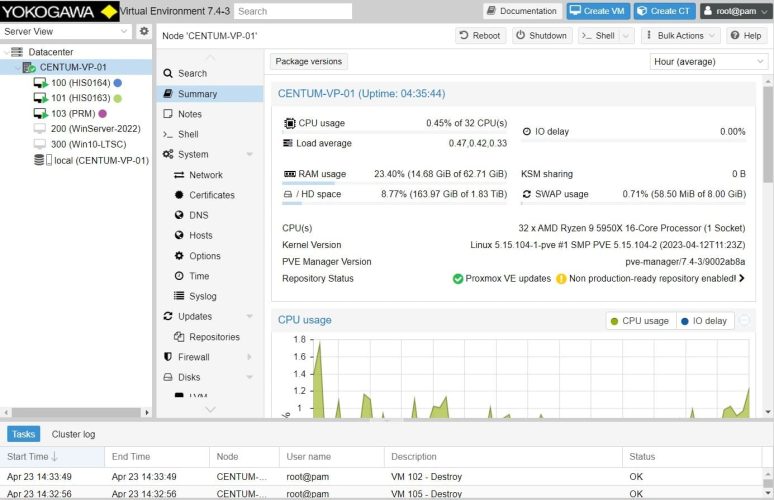Image resolution: width=774 pixels, height=500 pixels.
Task: Click the DNS globe icon
Action: pyautogui.click(x=179, y=215)
